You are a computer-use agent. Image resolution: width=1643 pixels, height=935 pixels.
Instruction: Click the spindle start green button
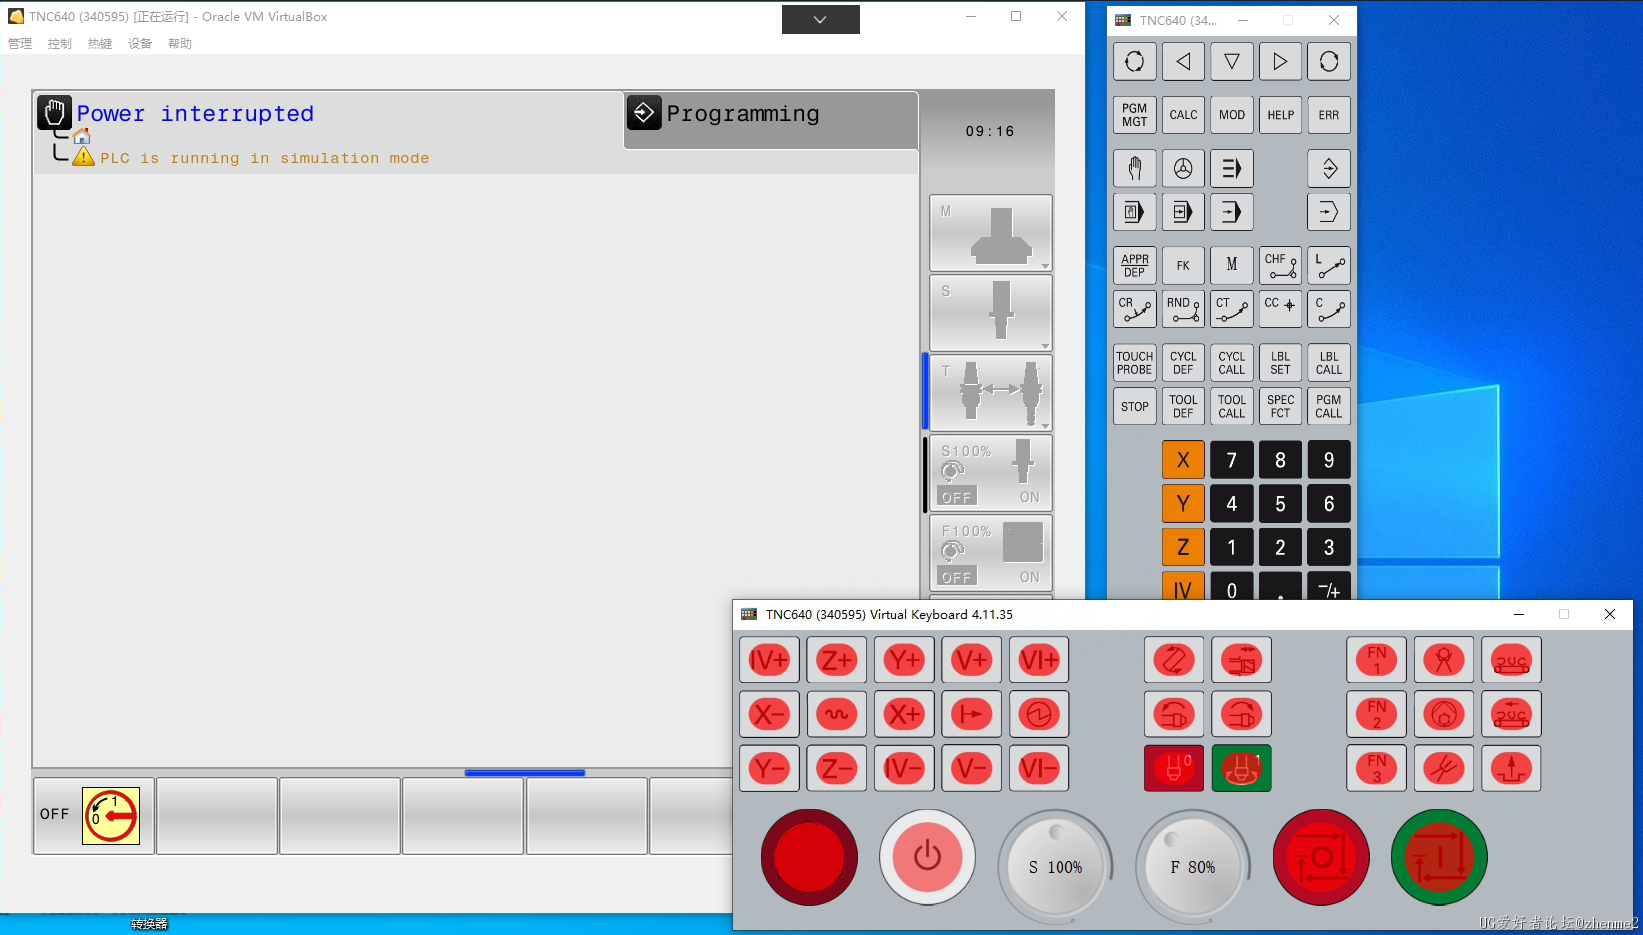coord(1241,768)
